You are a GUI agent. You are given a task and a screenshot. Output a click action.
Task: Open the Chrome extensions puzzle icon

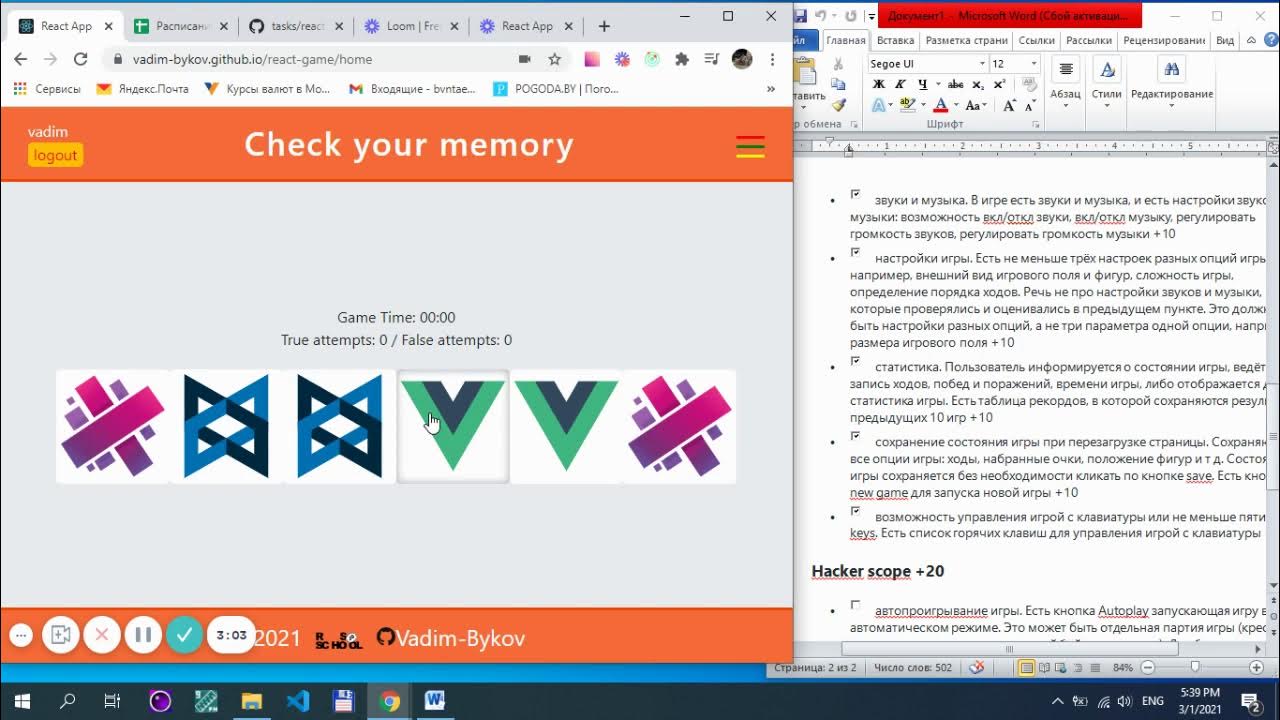pos(682,59)
